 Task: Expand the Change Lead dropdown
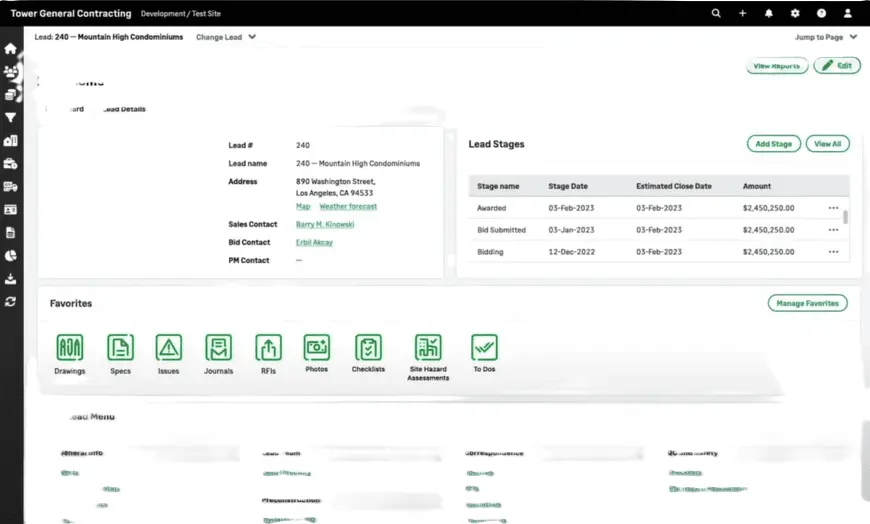[226, 37]
